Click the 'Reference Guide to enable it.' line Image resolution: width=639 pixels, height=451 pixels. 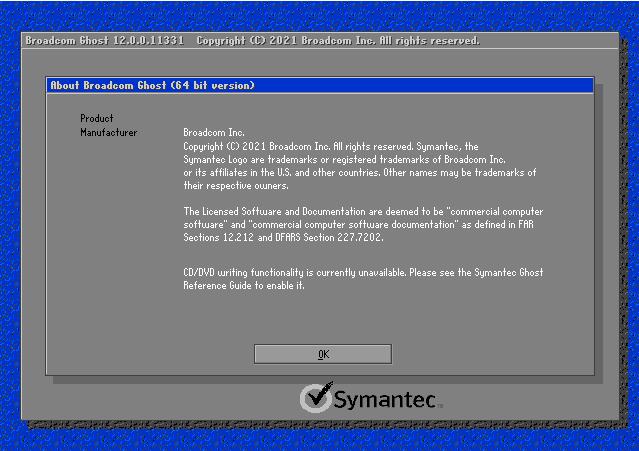point(244,285)
